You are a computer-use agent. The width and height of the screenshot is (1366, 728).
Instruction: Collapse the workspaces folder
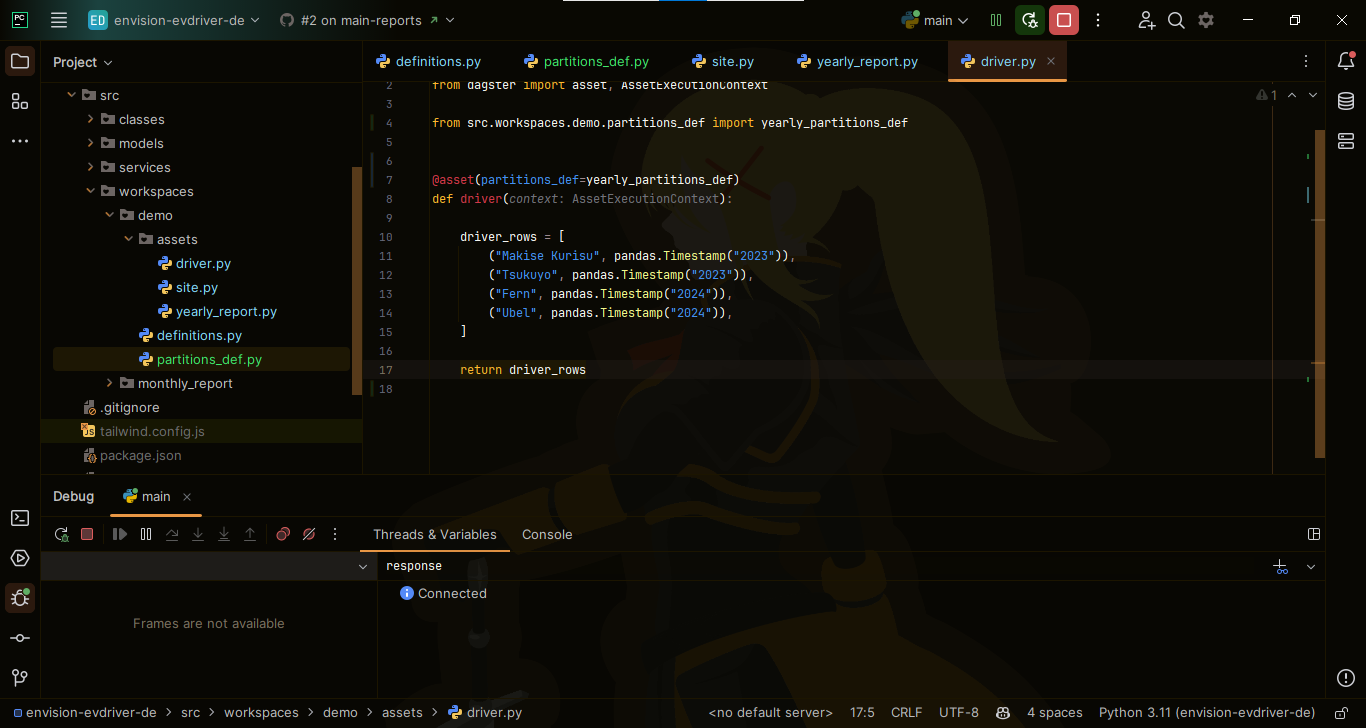(90, 191)
